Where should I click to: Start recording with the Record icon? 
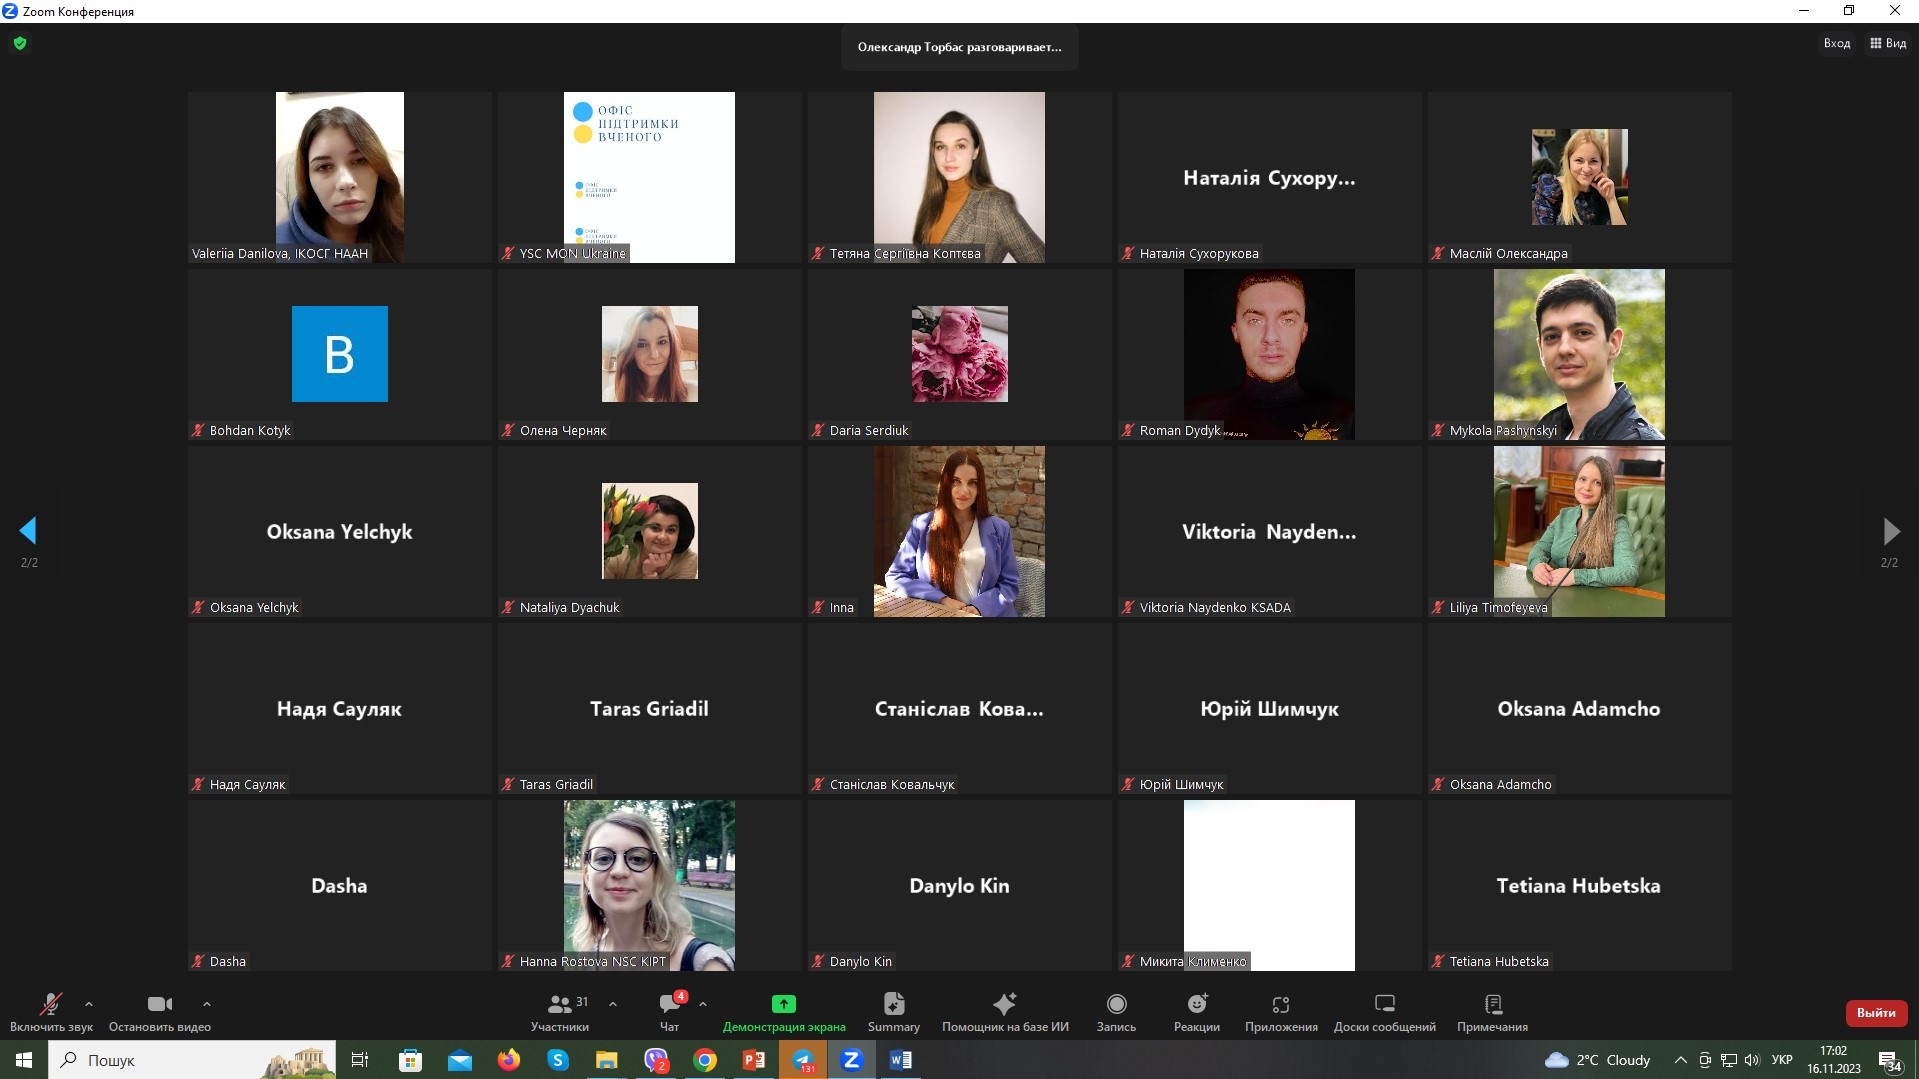[1116, 1004]
